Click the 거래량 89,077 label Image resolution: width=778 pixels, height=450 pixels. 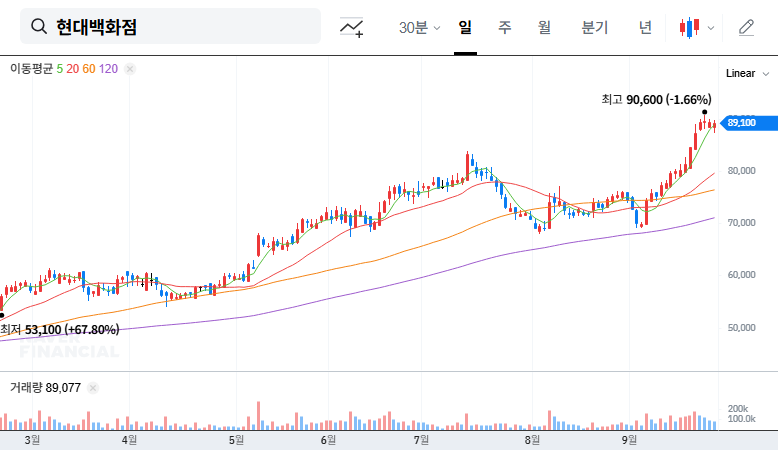pos(45,388)
